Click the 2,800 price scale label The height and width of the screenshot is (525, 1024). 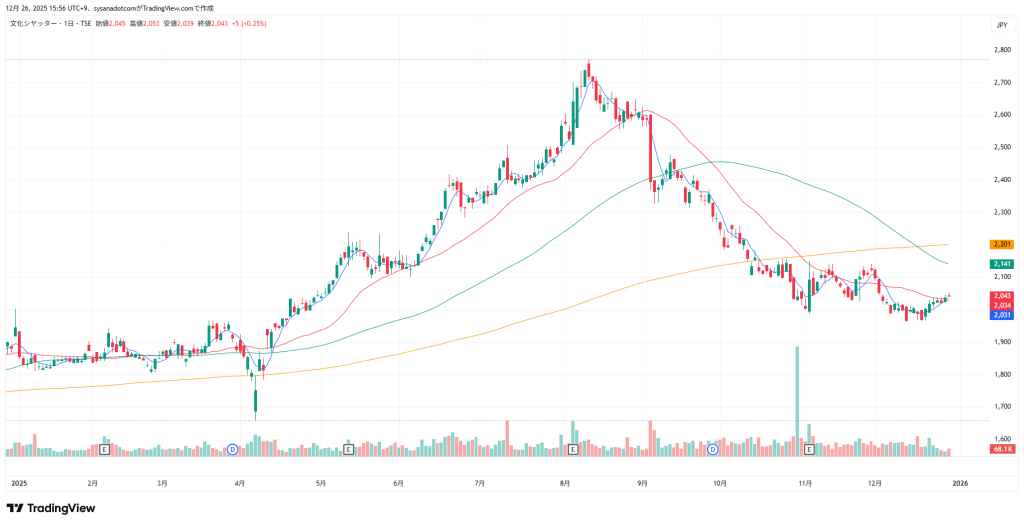click(1000, 49)
